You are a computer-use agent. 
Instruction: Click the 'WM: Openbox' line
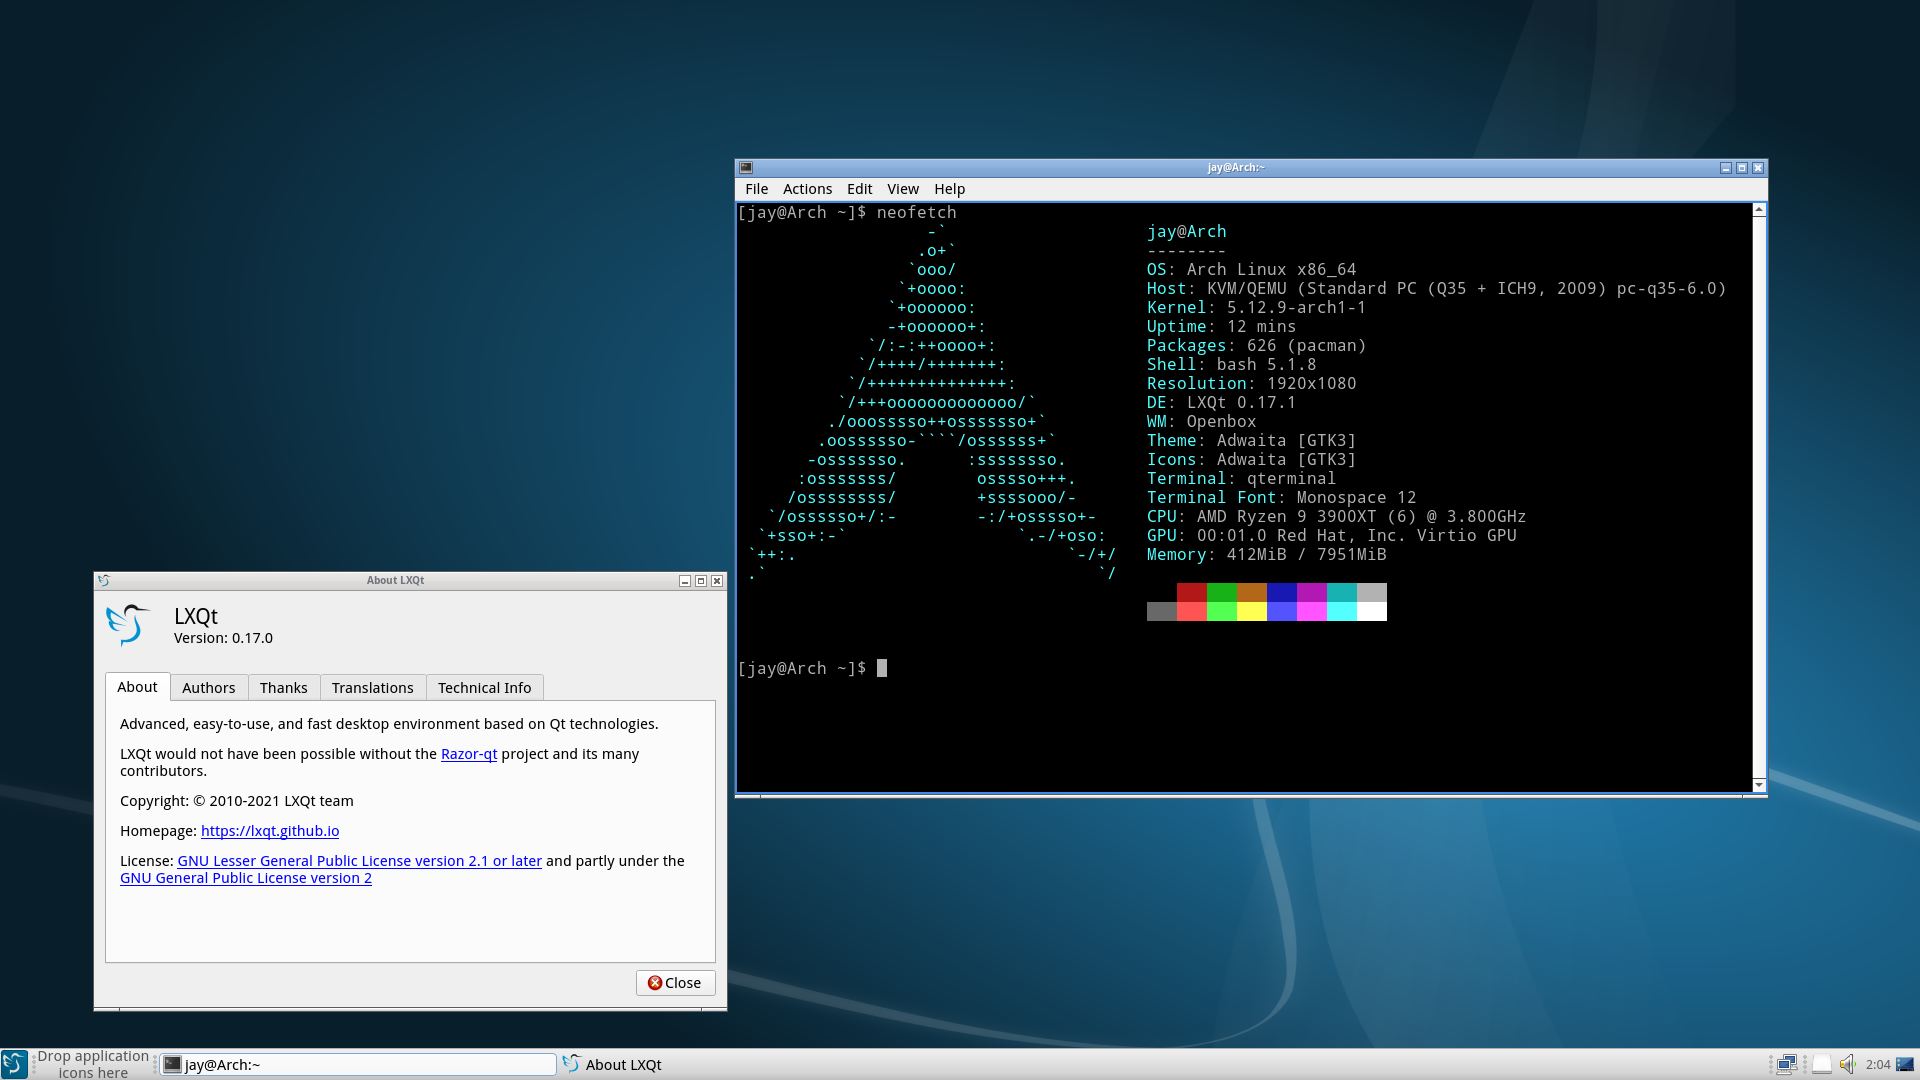pos(1201,422)
